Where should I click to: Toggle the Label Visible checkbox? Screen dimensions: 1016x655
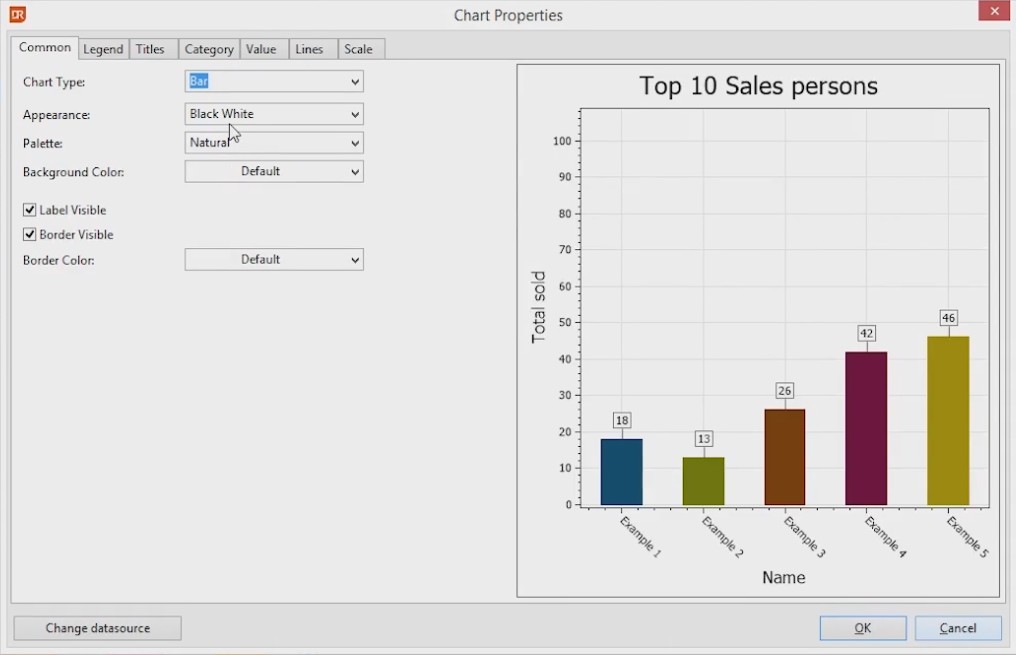pyautogui.click(x=30, y=210)
